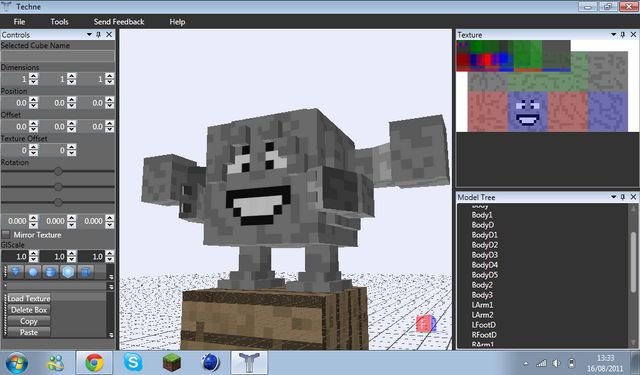This screenshot has width=640, height=375.
Task: Click the Model Tree vertical scrollbar thumb
Action: 633,262
